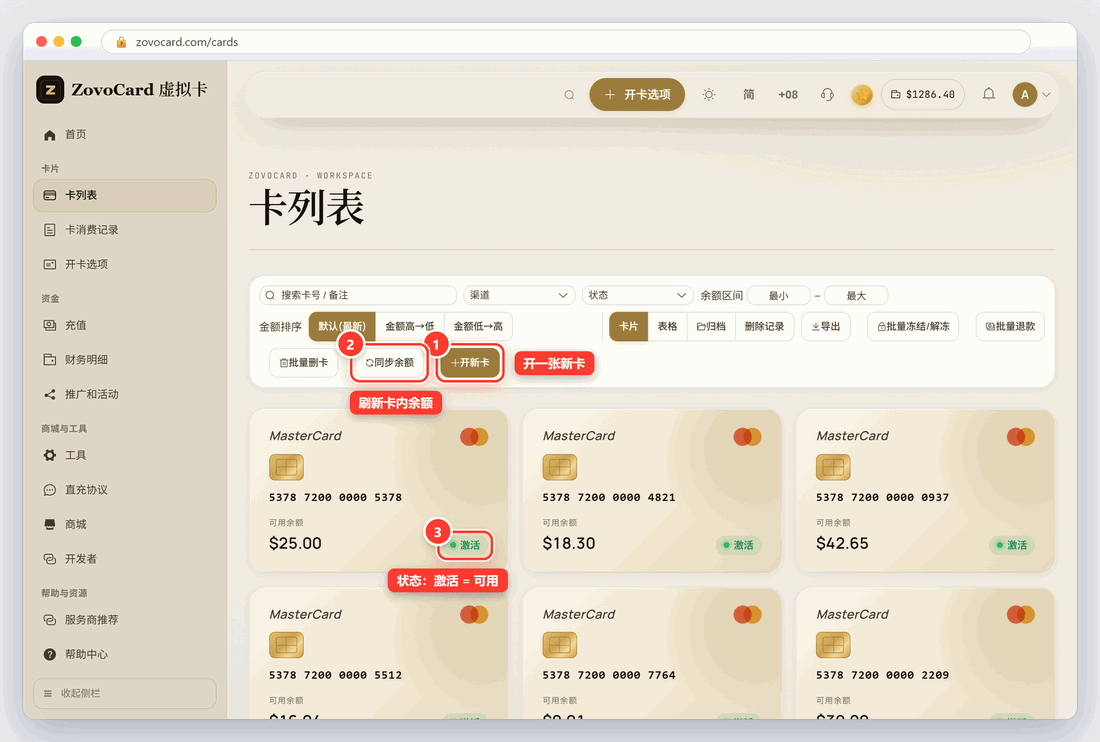Expand the user avatar menu chevron
The width and height of the screenshot is (1100, 742).
pyautogui.click(x=1046, y=95)
